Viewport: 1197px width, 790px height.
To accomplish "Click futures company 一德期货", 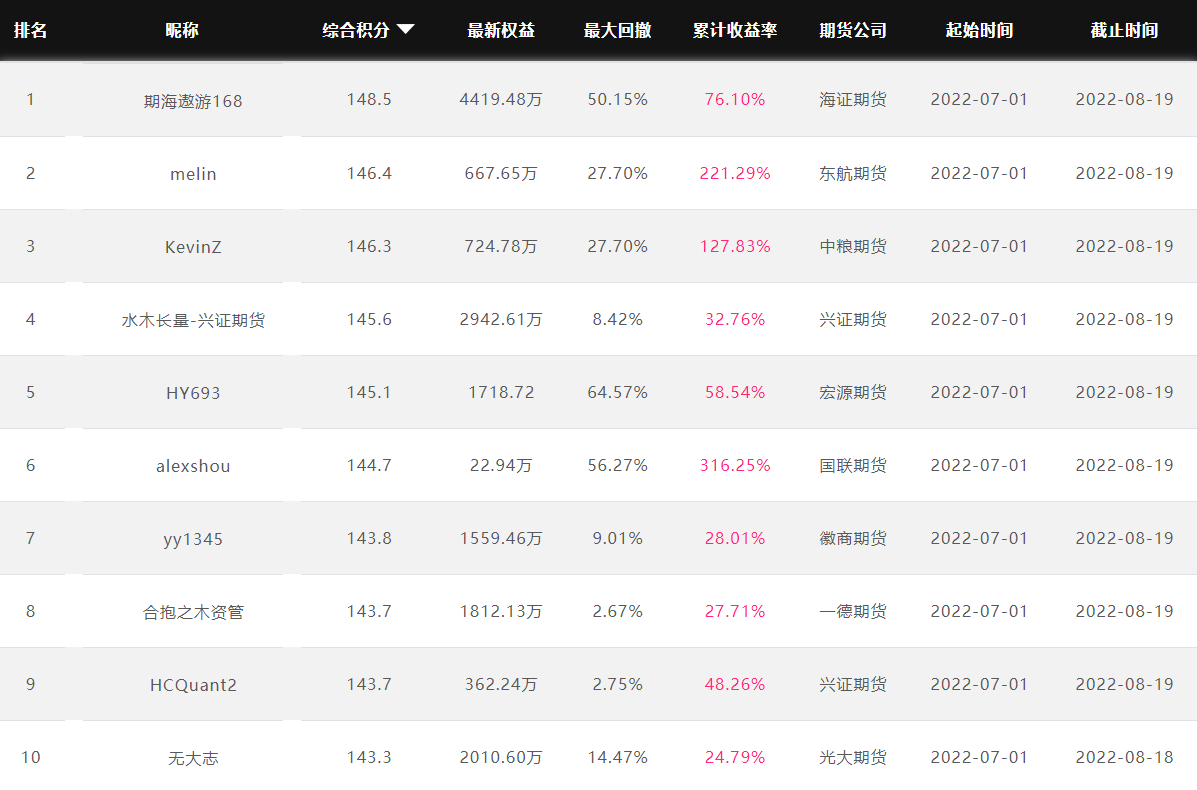I will pyautogui.click(x=853, y=611).
